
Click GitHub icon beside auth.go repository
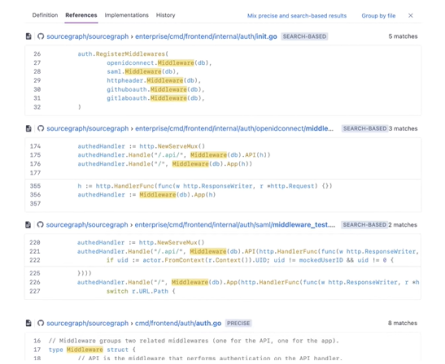41,323
